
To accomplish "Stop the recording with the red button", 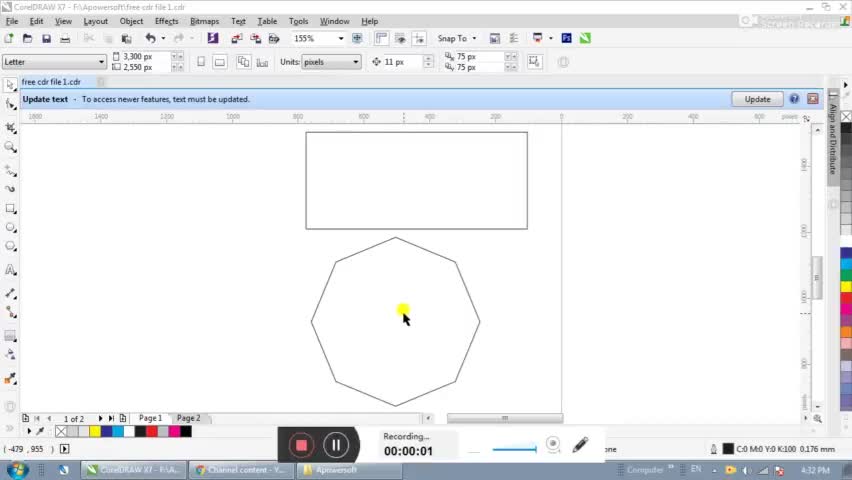I will coord(301,445).
